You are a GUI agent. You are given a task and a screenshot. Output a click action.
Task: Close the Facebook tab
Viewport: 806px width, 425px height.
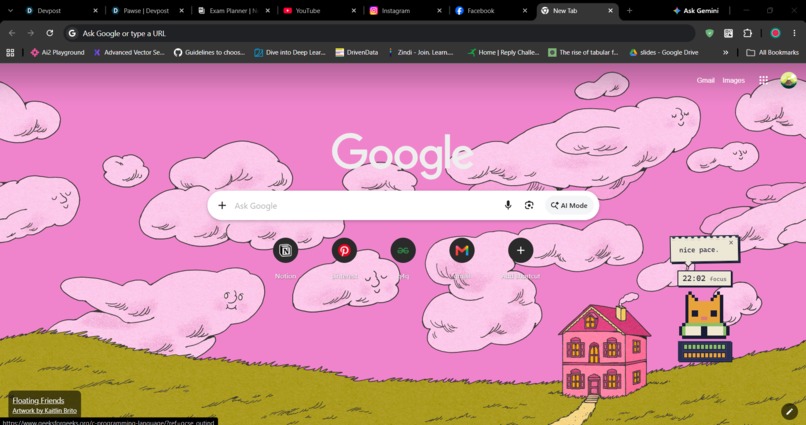[x=525, y=10]
